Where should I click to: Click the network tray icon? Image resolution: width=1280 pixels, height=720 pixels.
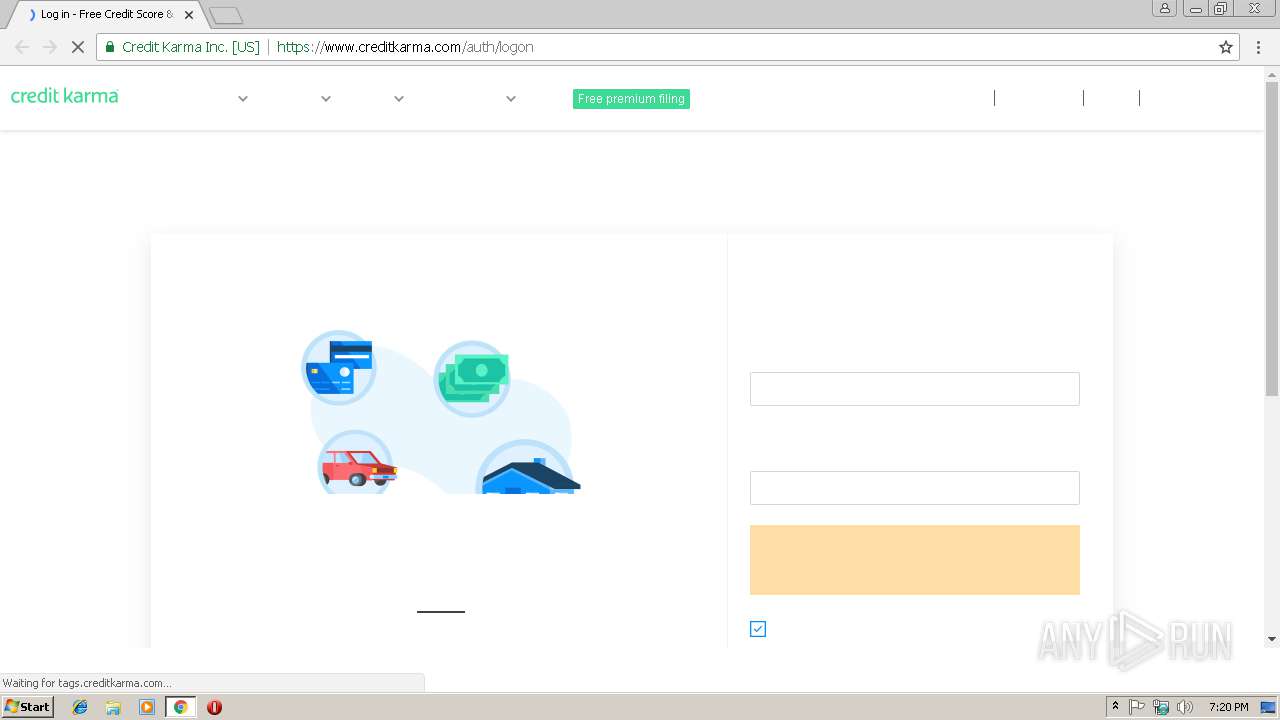click(x=1161, y=707)
